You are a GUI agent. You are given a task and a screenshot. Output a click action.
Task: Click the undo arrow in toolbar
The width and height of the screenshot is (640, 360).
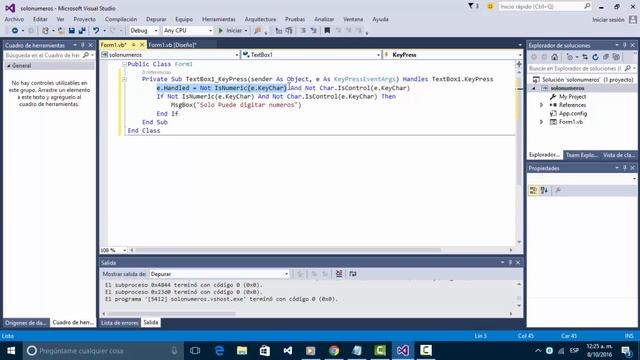(96, 31)
